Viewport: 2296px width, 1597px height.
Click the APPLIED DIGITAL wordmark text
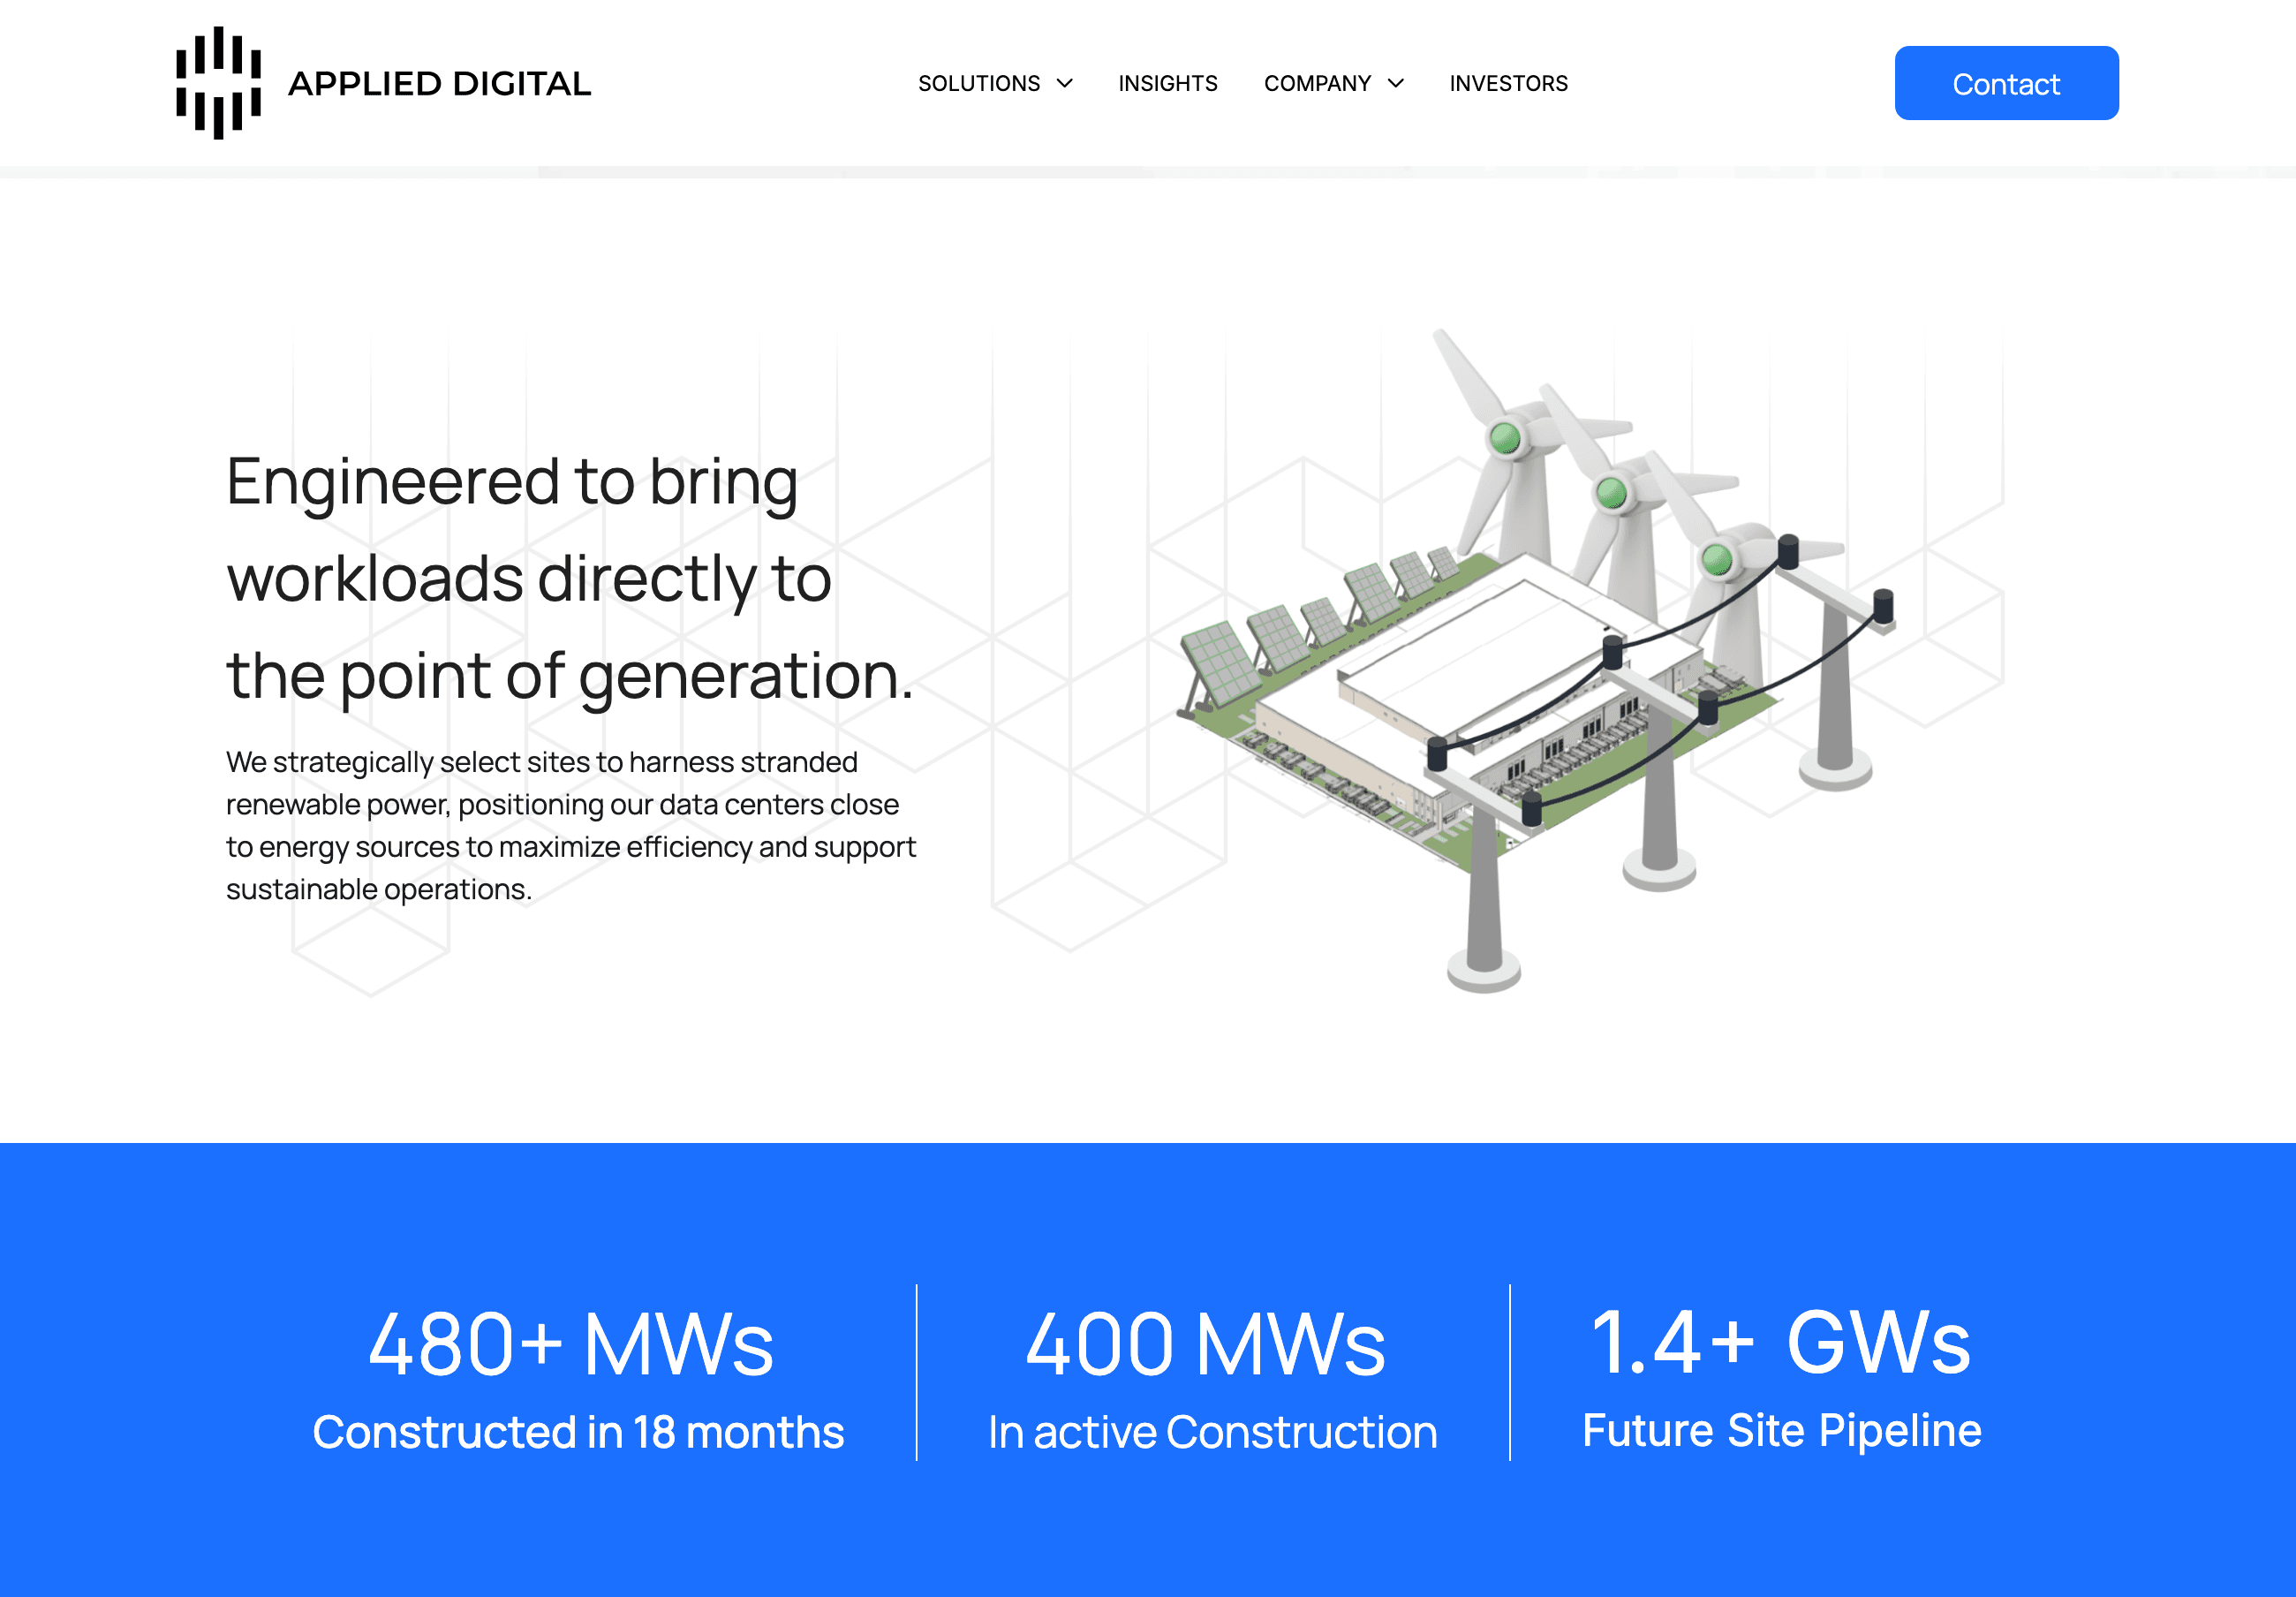coord(439,84)
